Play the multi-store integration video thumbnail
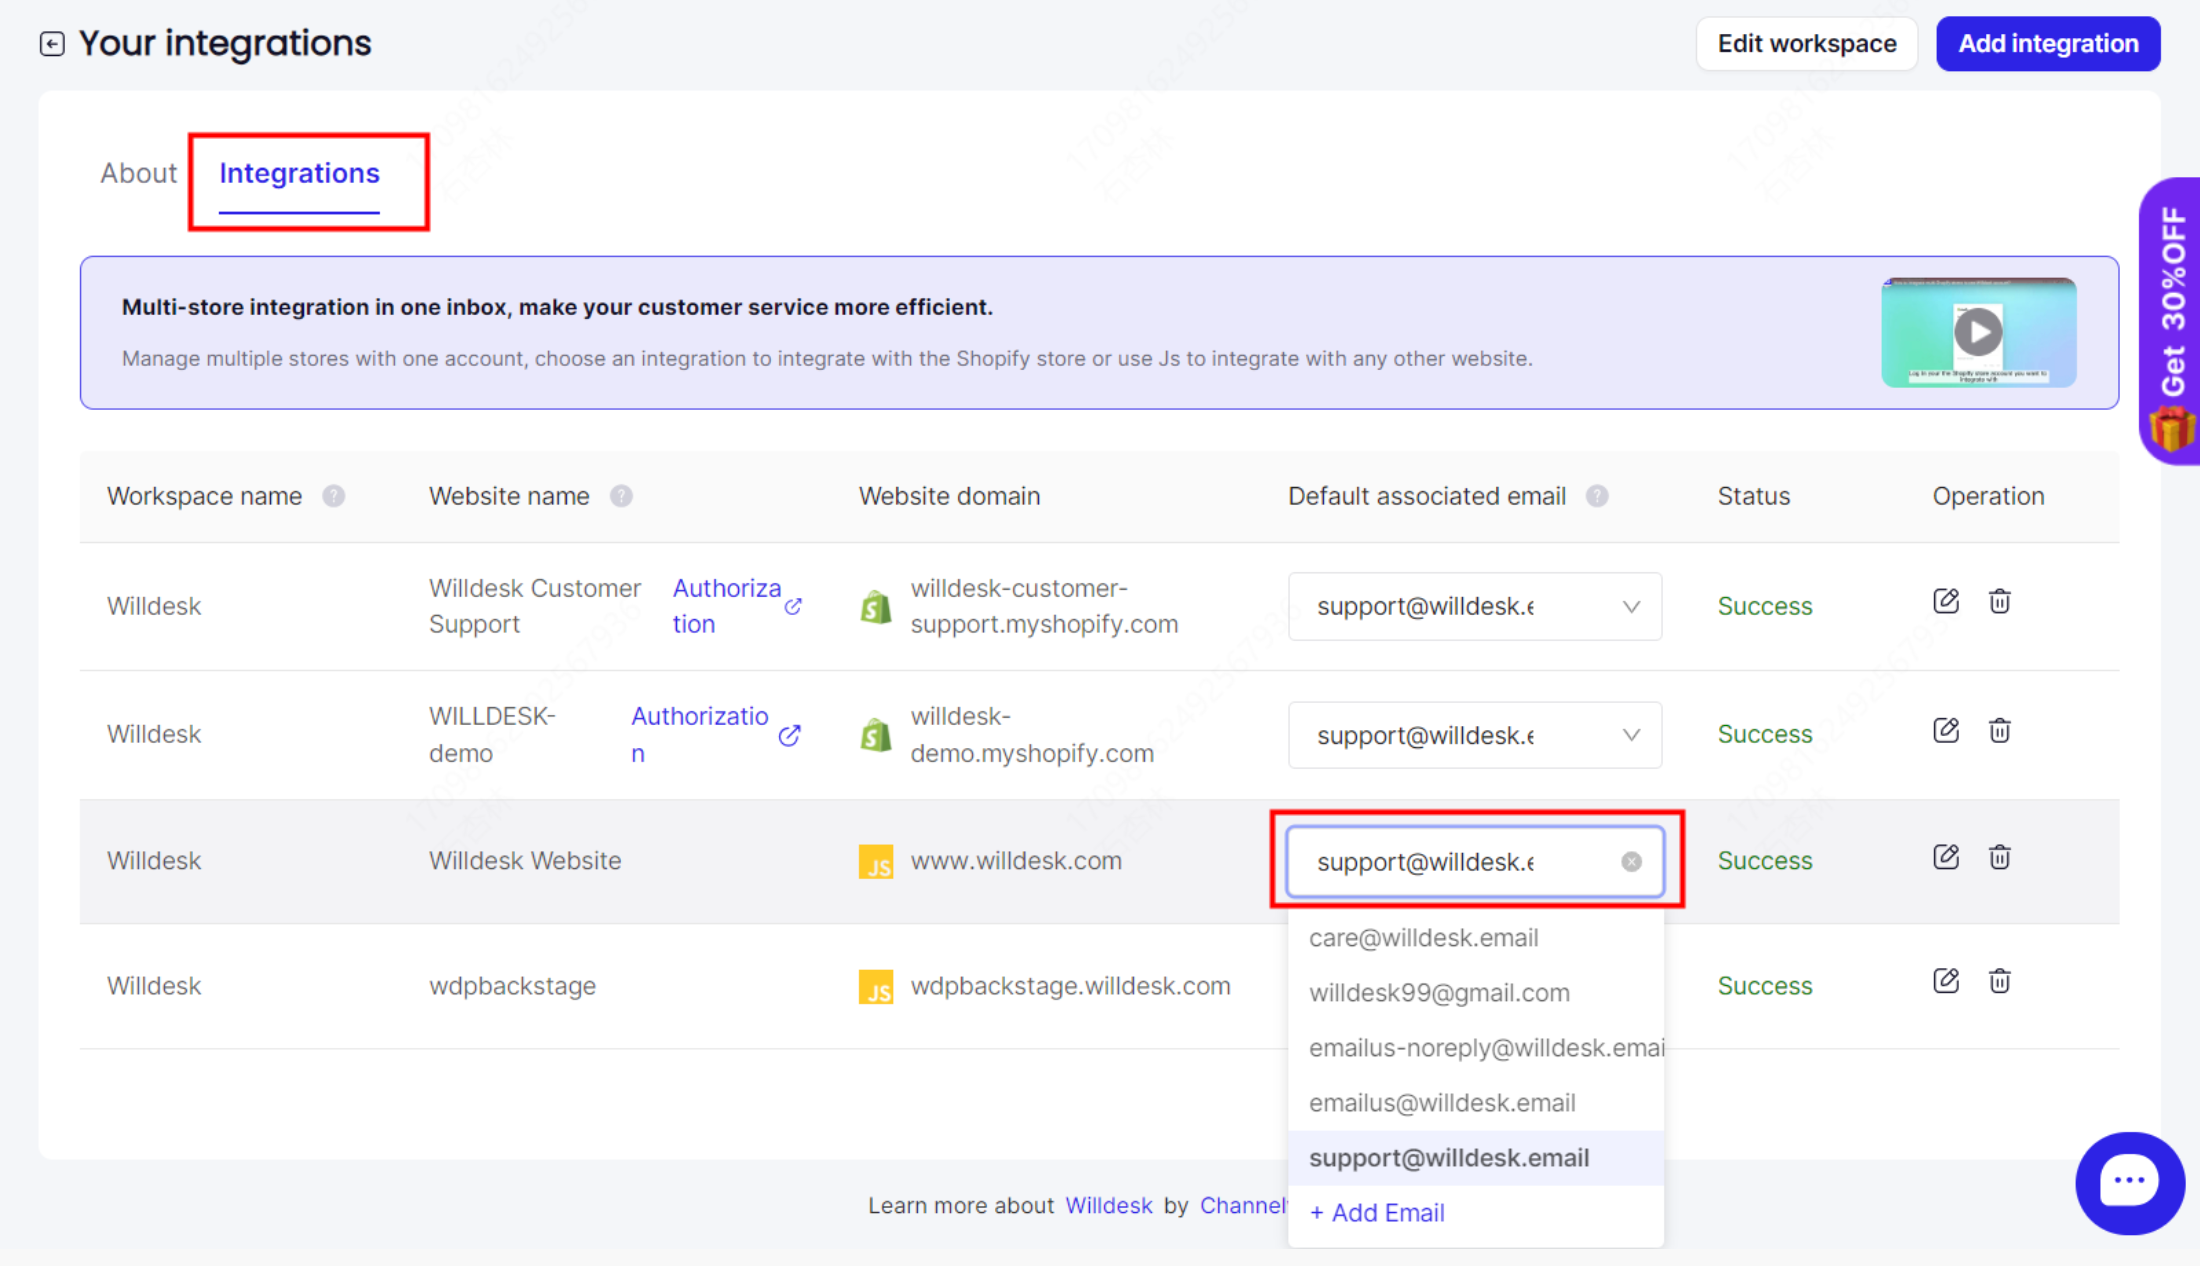 (1978, 332)
